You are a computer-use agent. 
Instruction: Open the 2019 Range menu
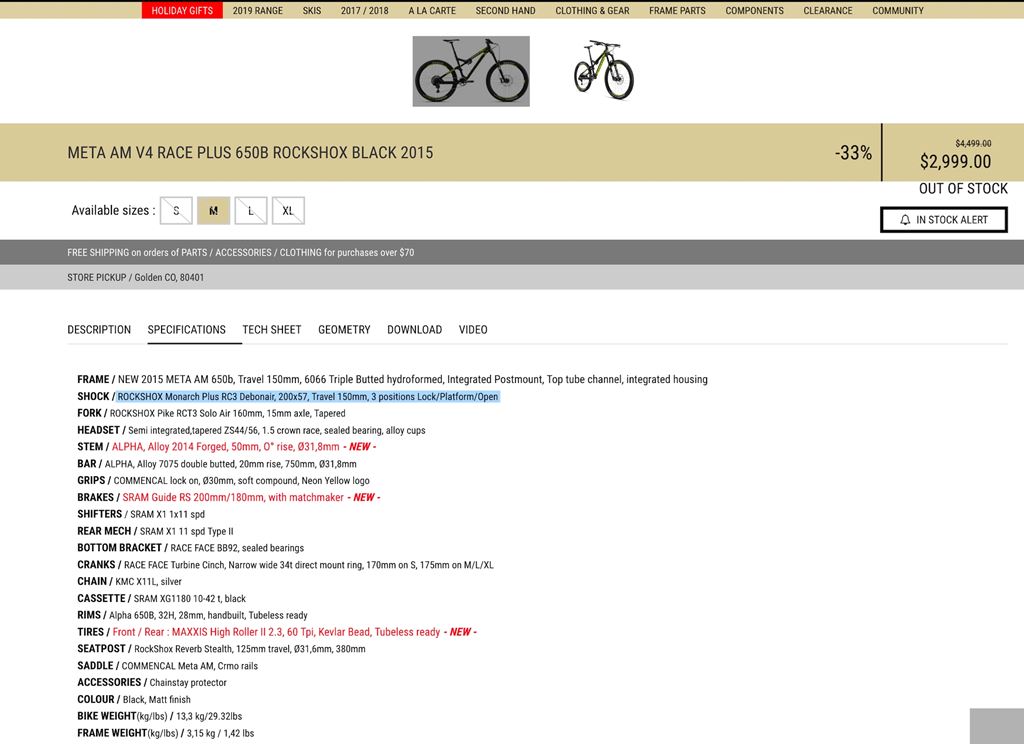(x=258, y=10)
